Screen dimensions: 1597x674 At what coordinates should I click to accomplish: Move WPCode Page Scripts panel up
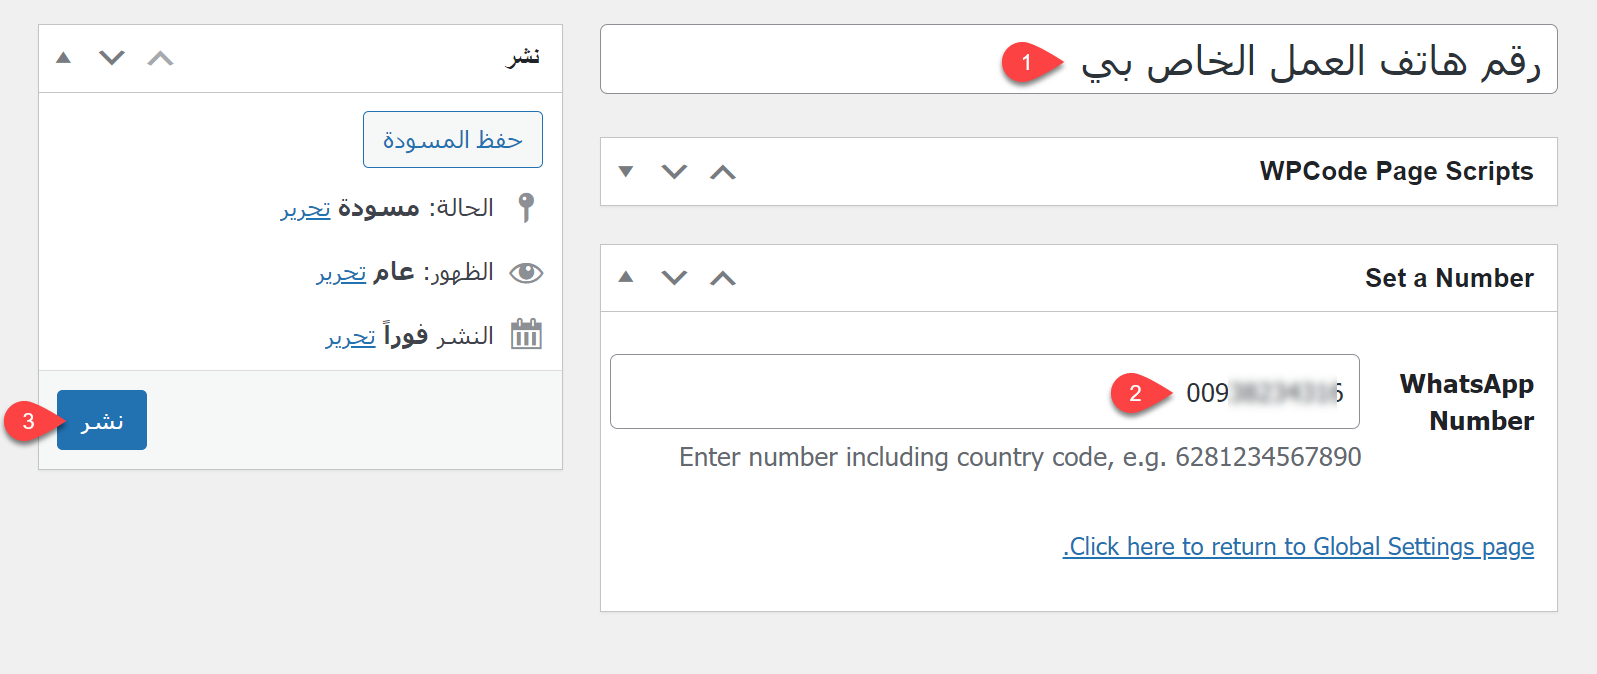click(x=723, y=172)
